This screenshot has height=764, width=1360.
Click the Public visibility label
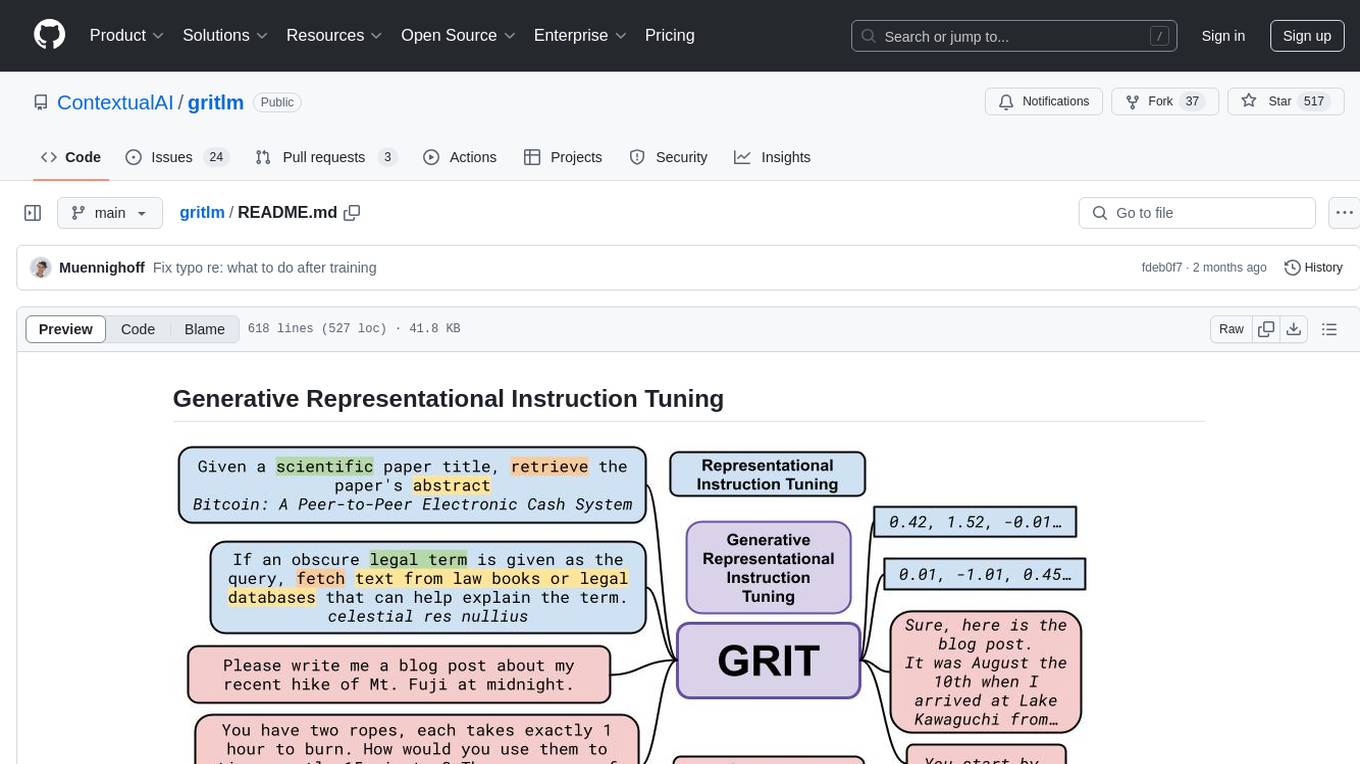tap(277, 102)
